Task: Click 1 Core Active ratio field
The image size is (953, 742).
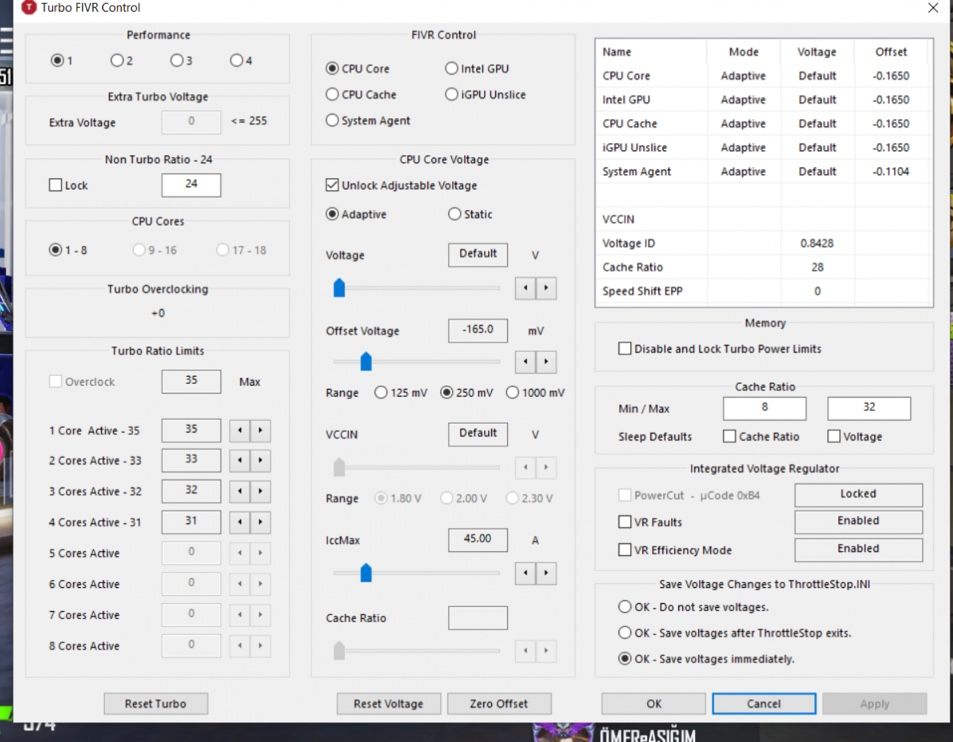Action: 191,430
